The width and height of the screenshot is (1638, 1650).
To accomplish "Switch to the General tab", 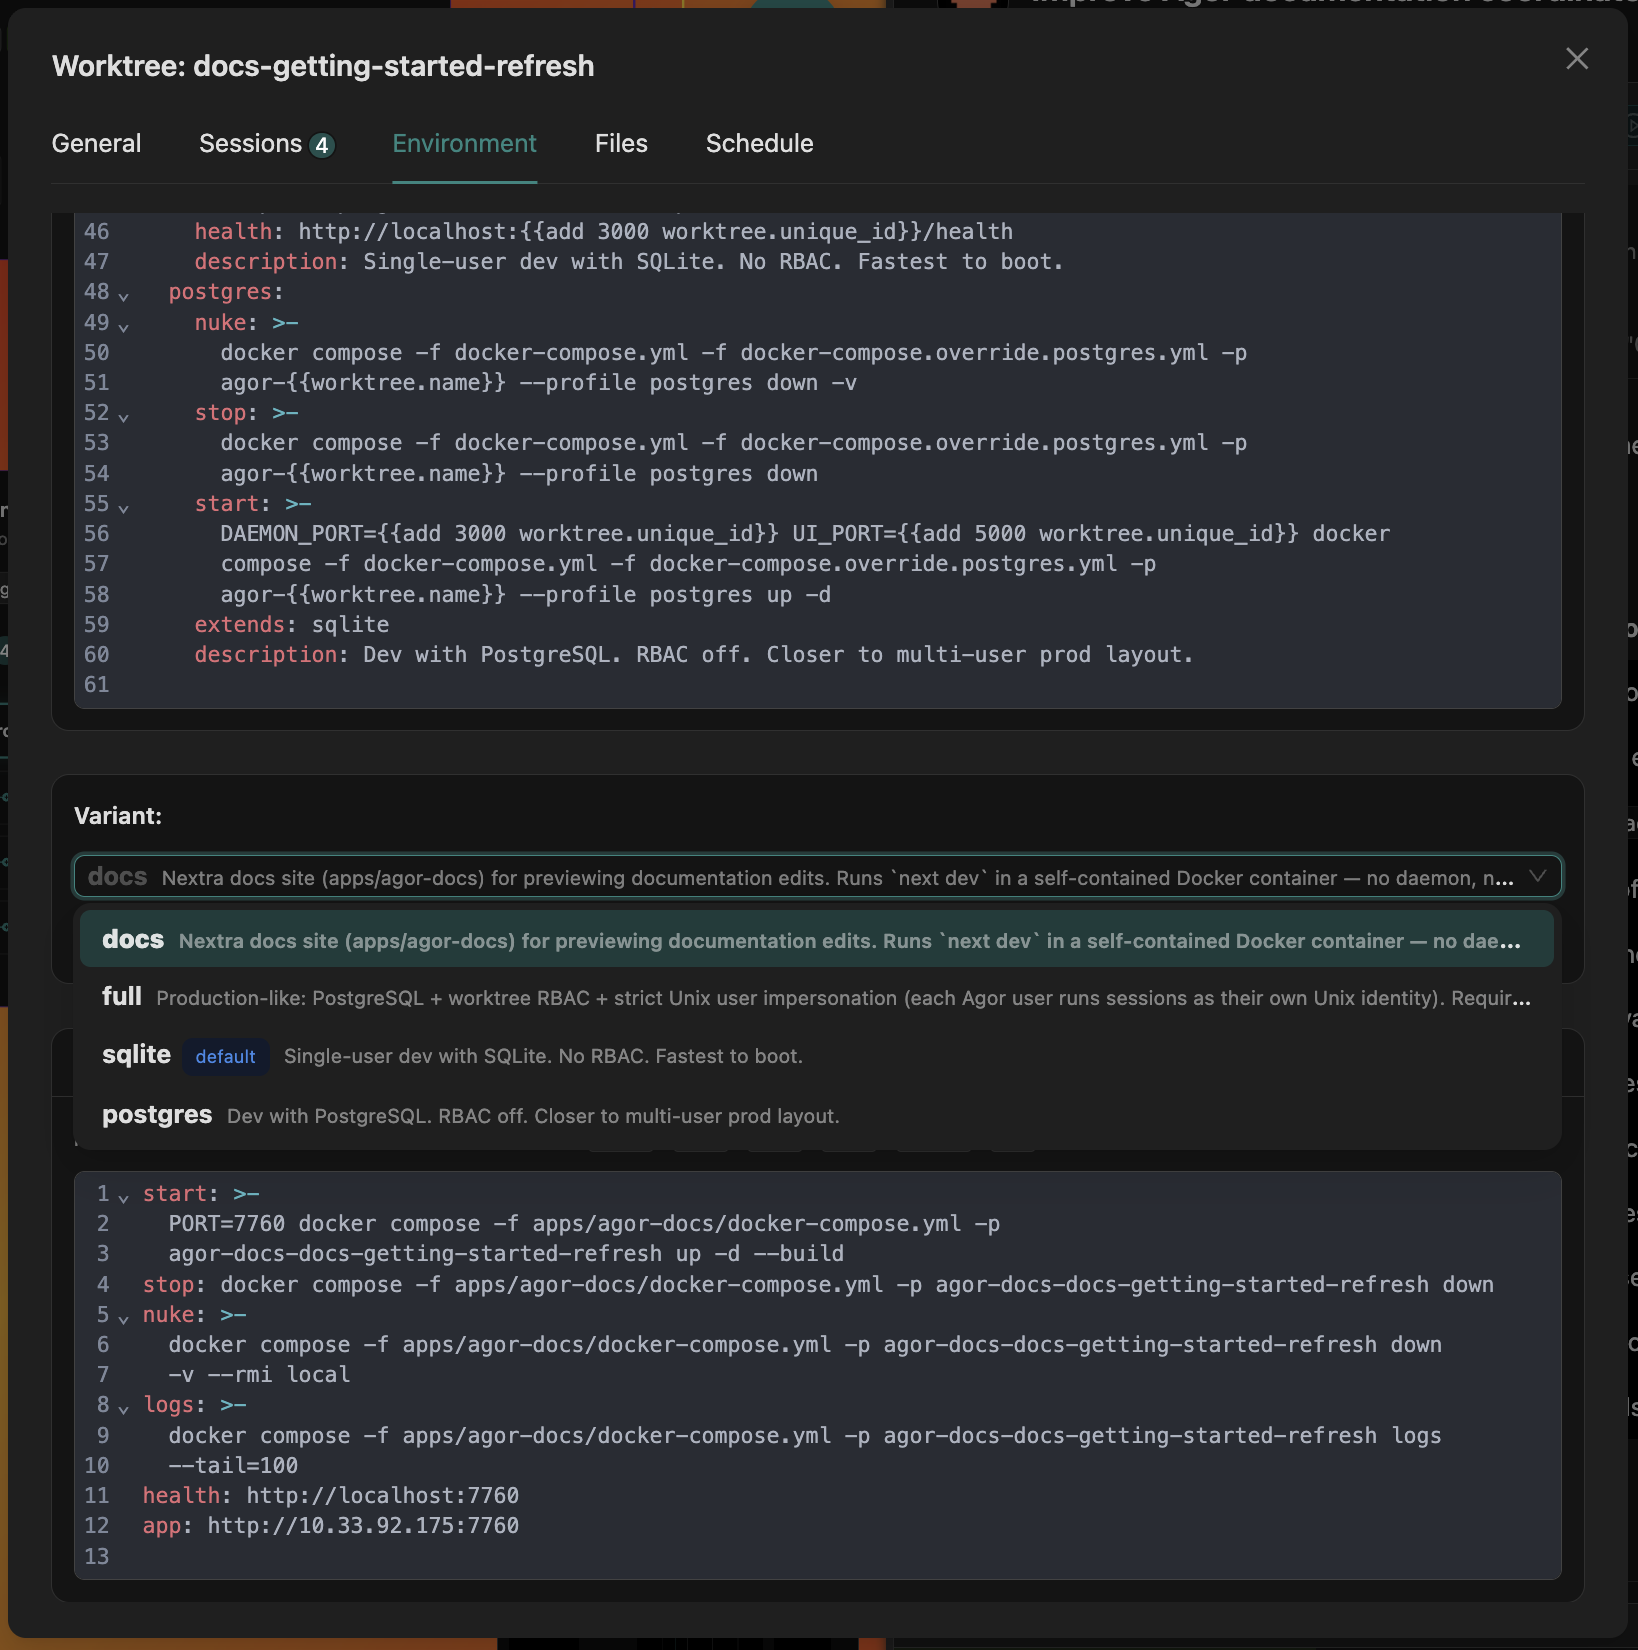I will point(96,143).
